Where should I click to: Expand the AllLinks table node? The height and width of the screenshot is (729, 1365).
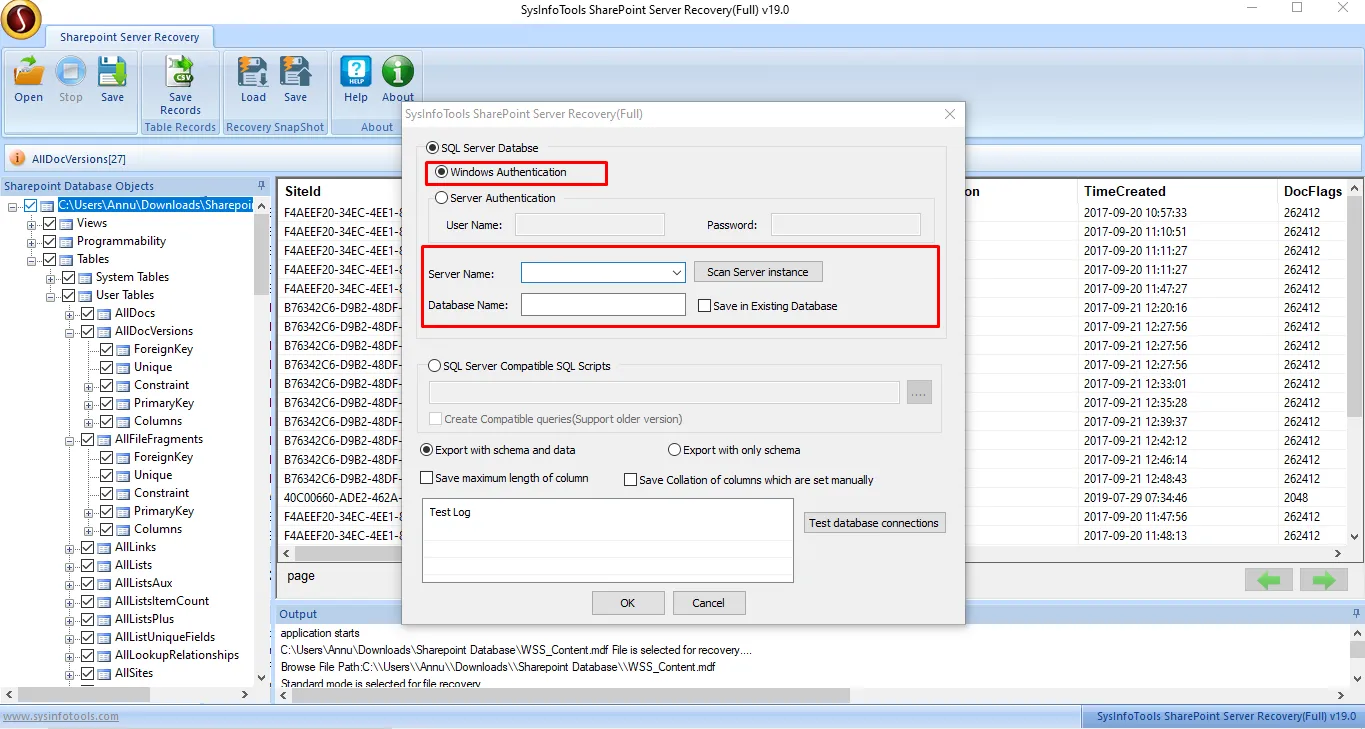[x=70, y=547]
